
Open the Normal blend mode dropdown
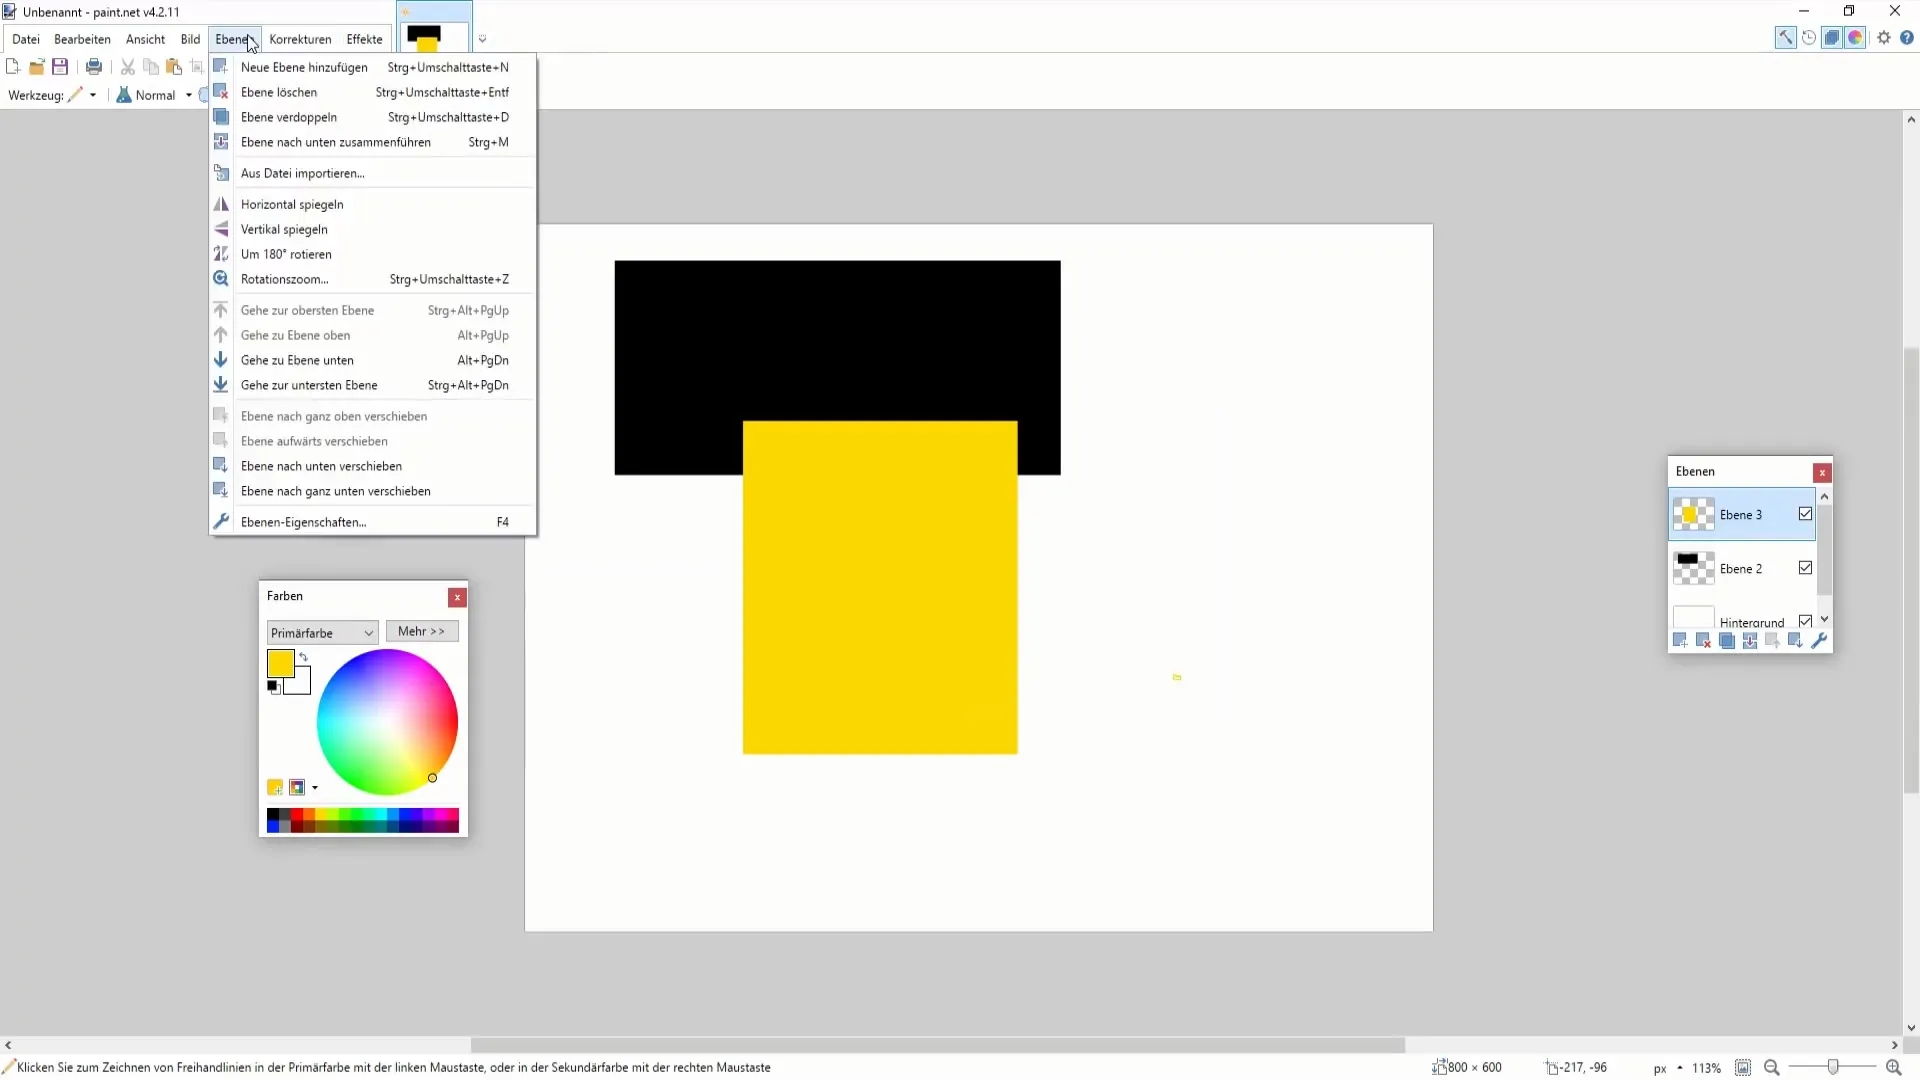click(x=188, y=96)
